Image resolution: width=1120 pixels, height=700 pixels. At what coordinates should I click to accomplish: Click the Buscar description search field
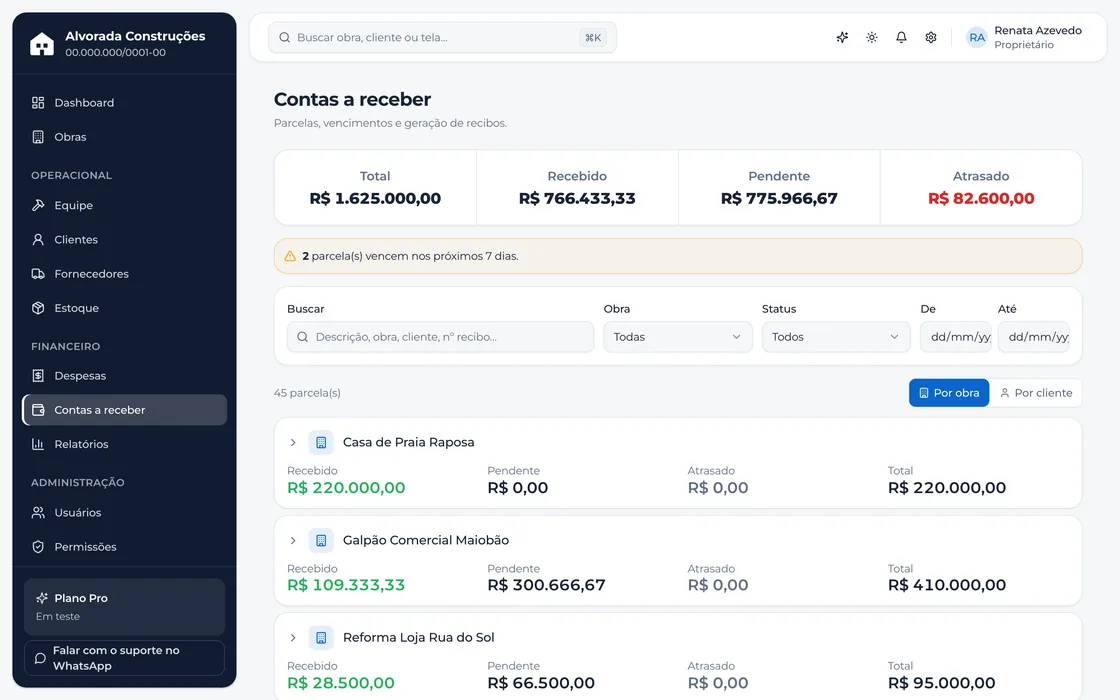(440, 337)
